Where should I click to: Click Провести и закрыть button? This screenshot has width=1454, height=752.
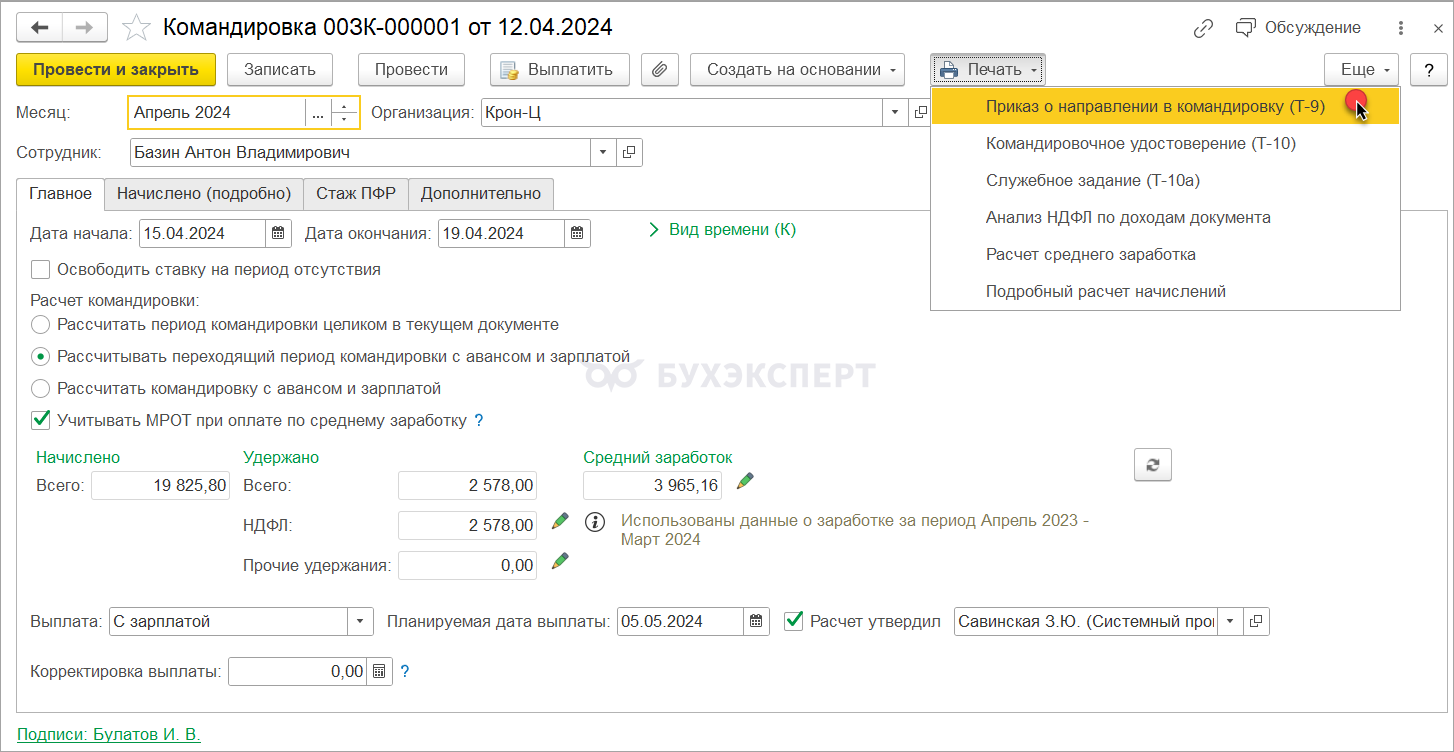click(116, 70)
